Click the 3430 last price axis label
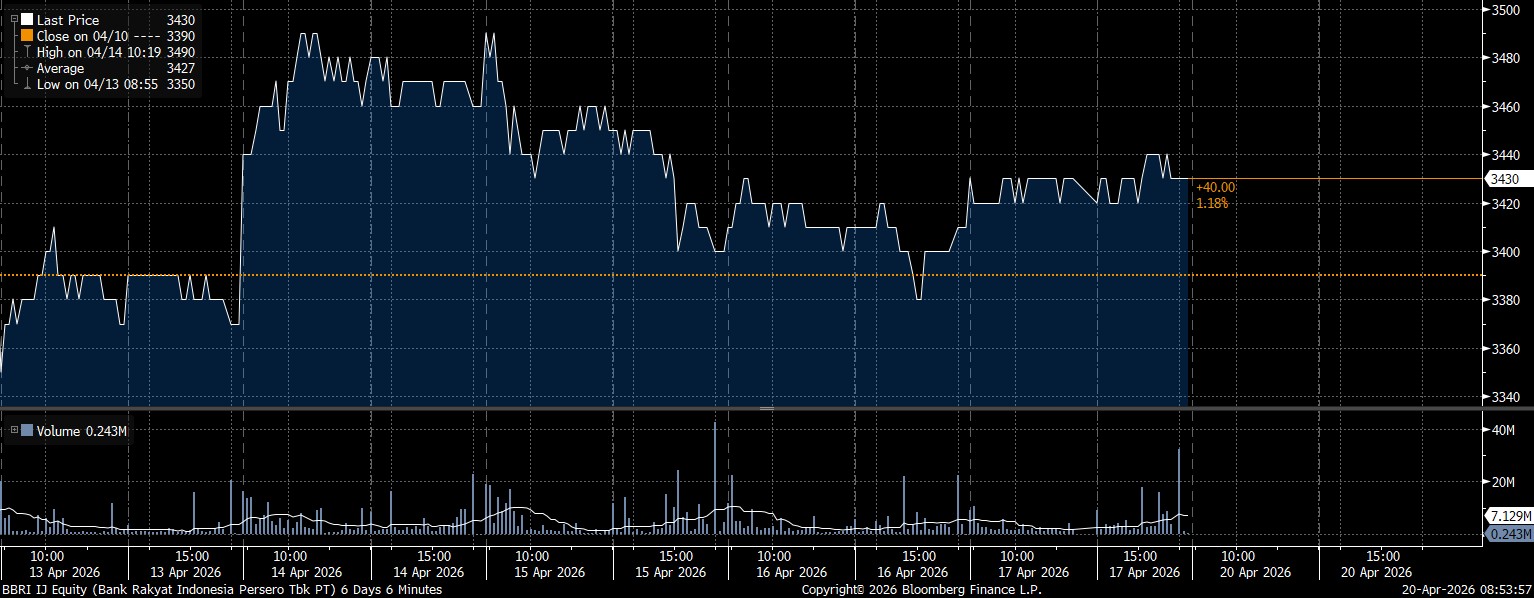The image size is (1534, 598). 1504,179
